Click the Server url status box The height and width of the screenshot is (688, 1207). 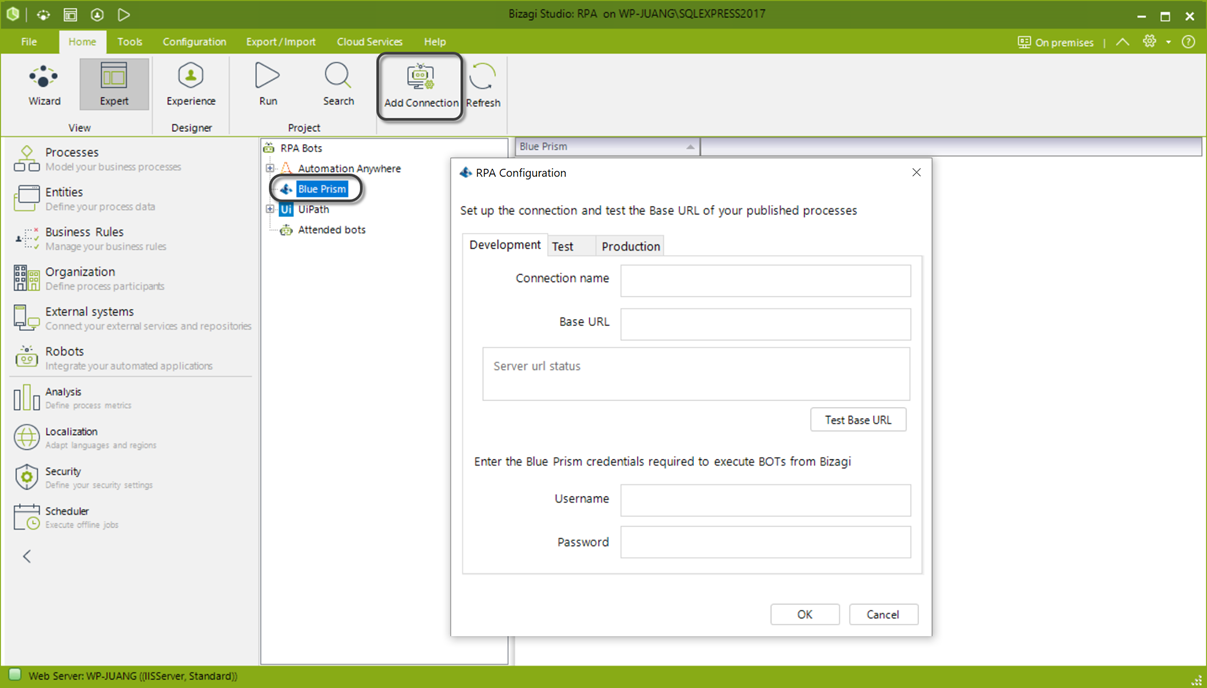click(x=696, y=374)
